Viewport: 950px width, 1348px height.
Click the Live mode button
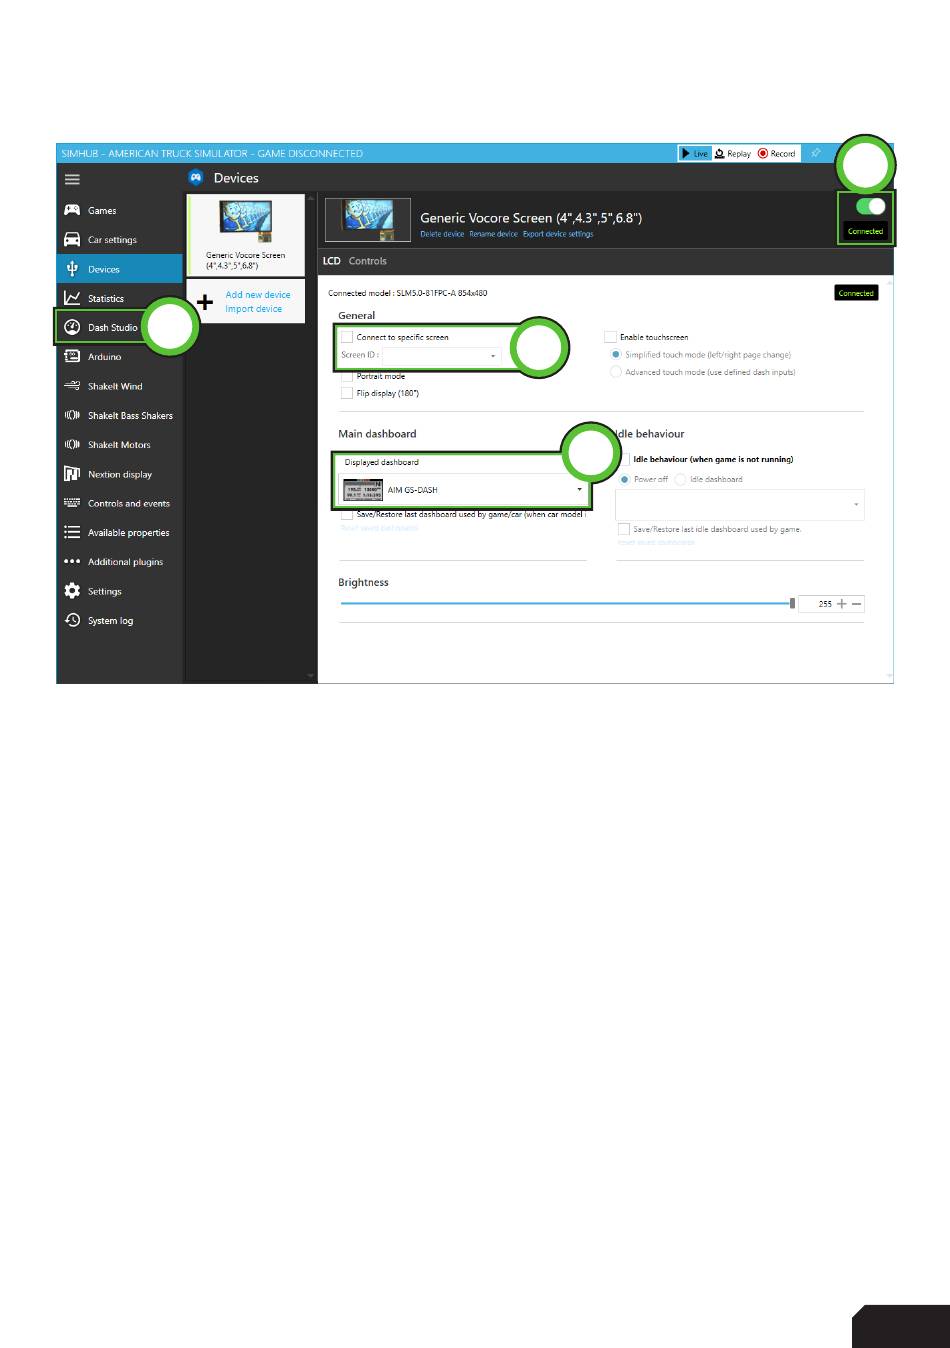coord(694,153)
